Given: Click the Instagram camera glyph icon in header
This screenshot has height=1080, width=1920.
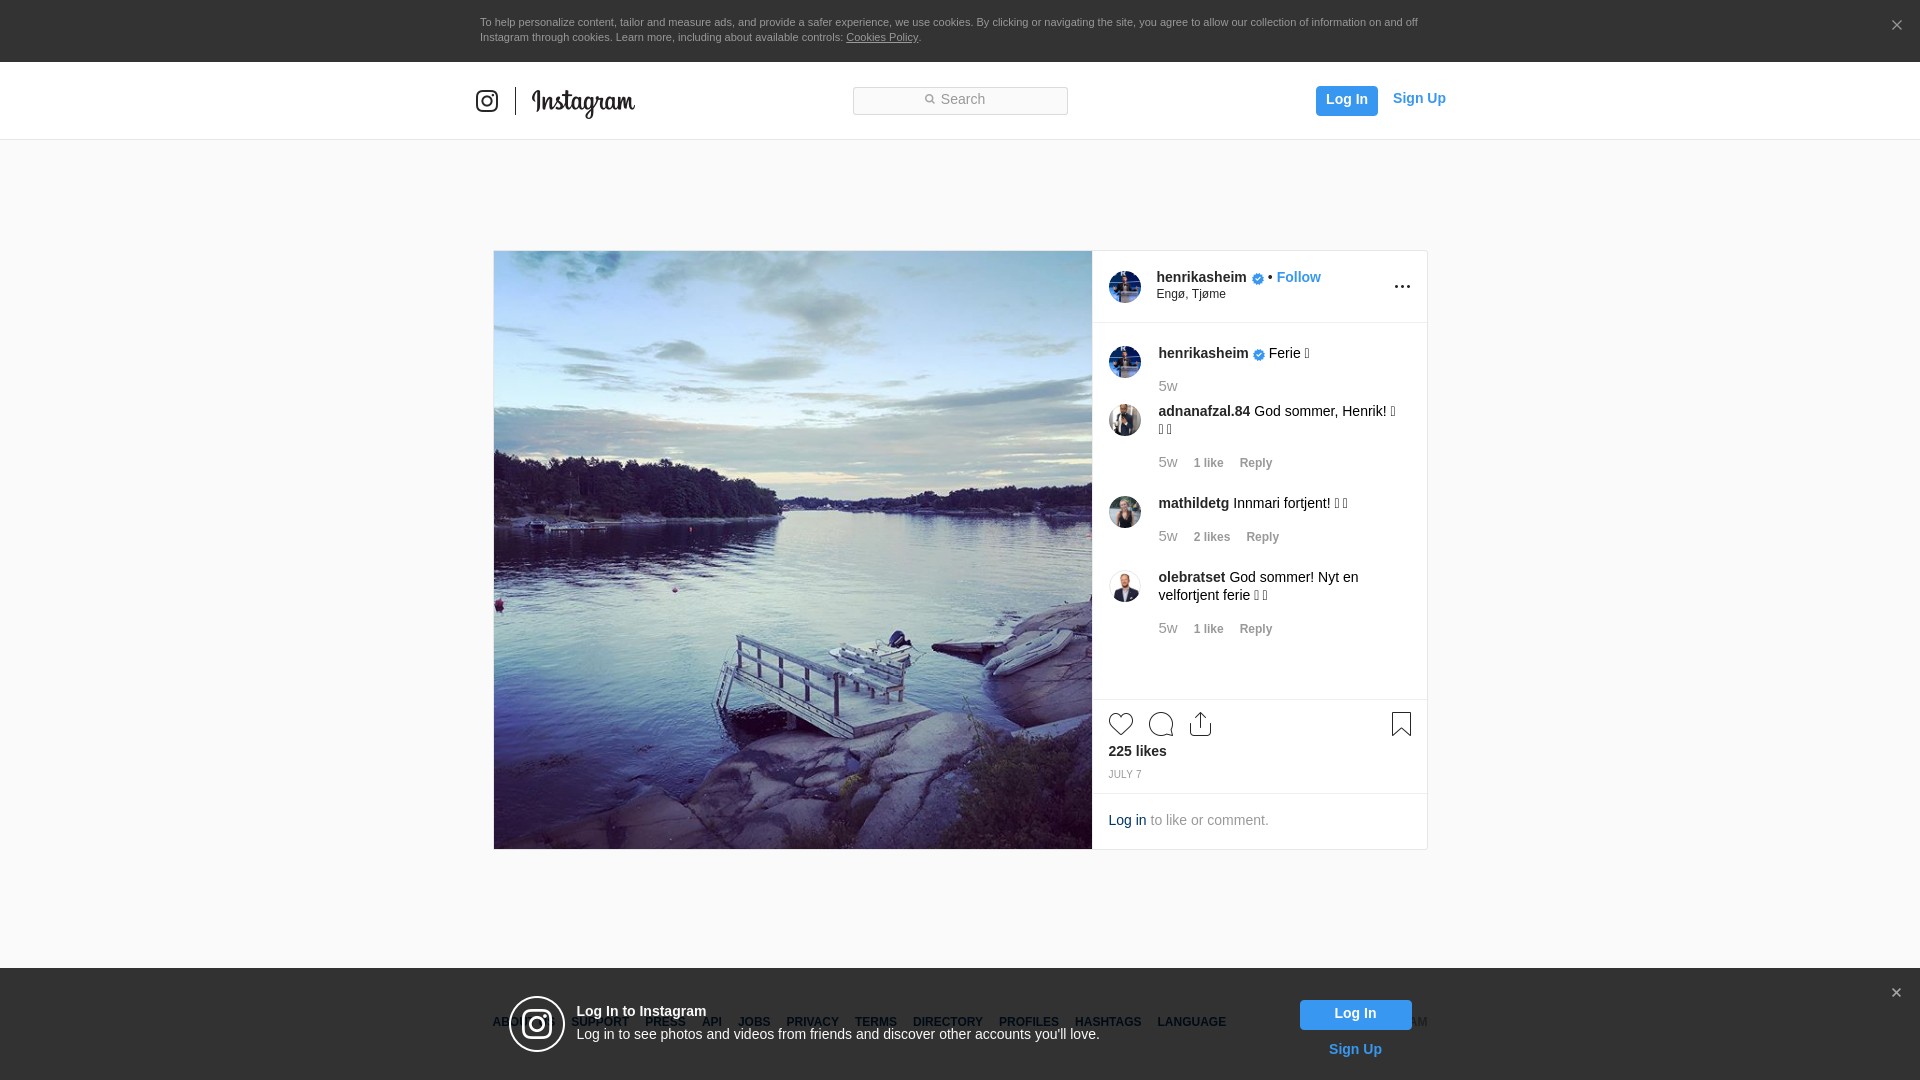Looking at the screenshot, I should (487, 101).
